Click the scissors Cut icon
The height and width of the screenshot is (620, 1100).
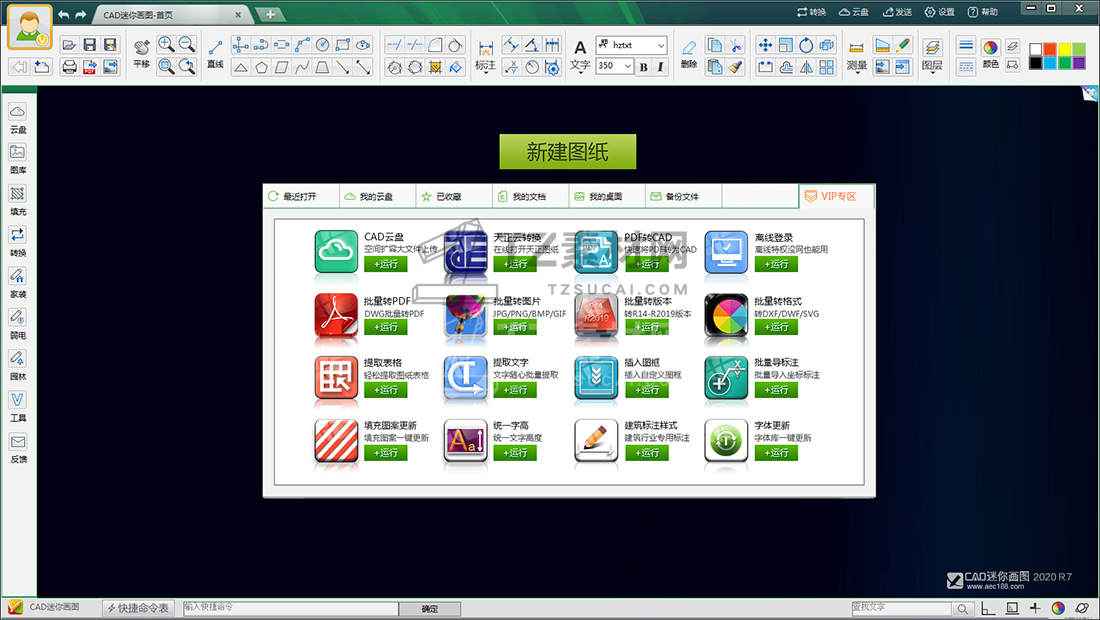(x=735, y=45)
